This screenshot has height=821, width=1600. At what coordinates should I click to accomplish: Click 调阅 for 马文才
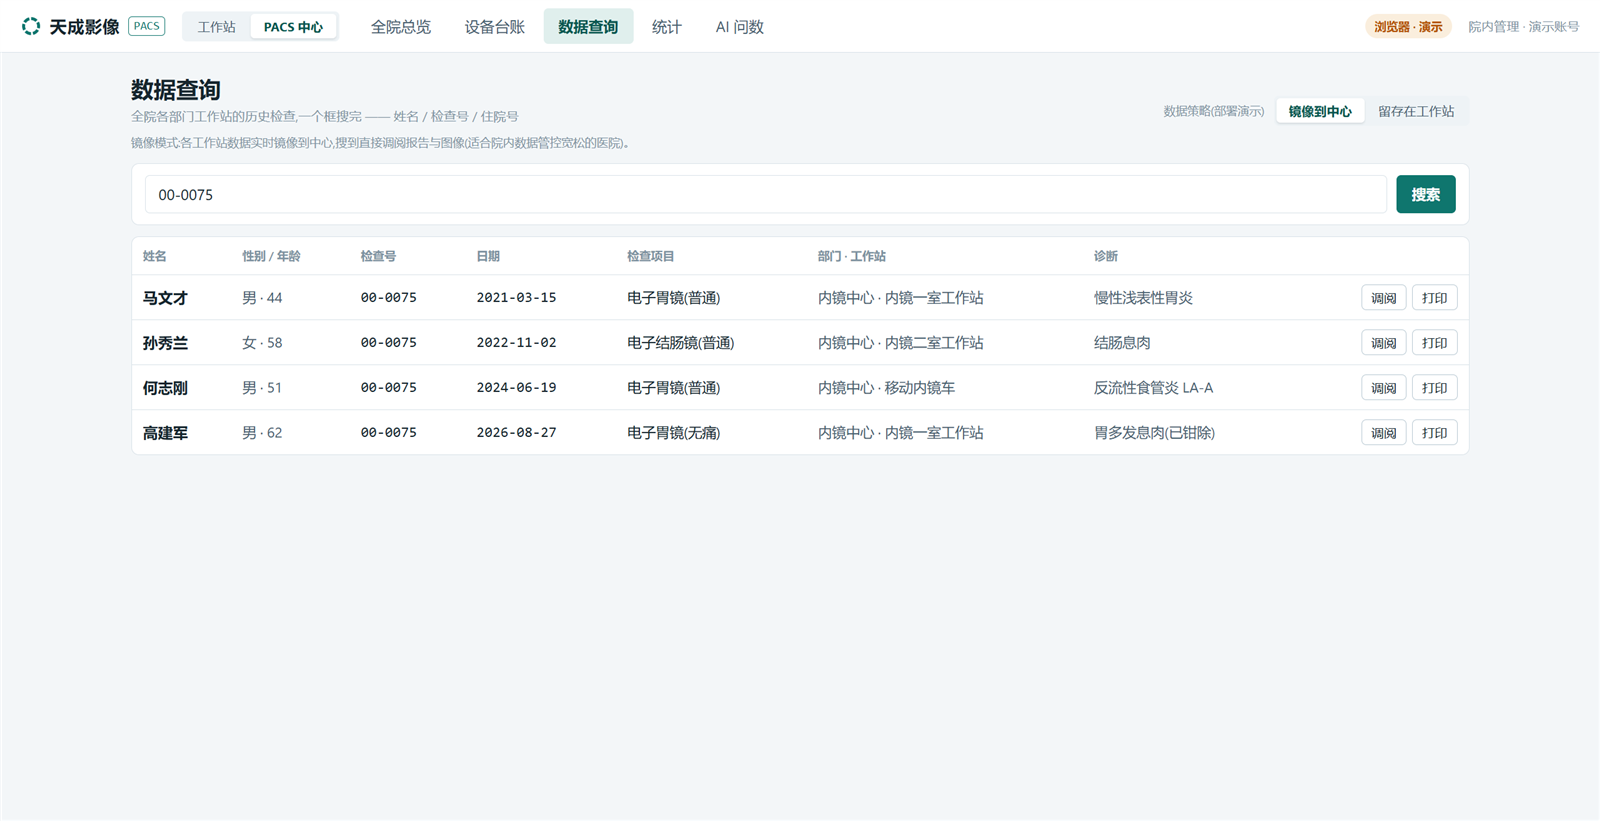click(x=1383, y=298)
